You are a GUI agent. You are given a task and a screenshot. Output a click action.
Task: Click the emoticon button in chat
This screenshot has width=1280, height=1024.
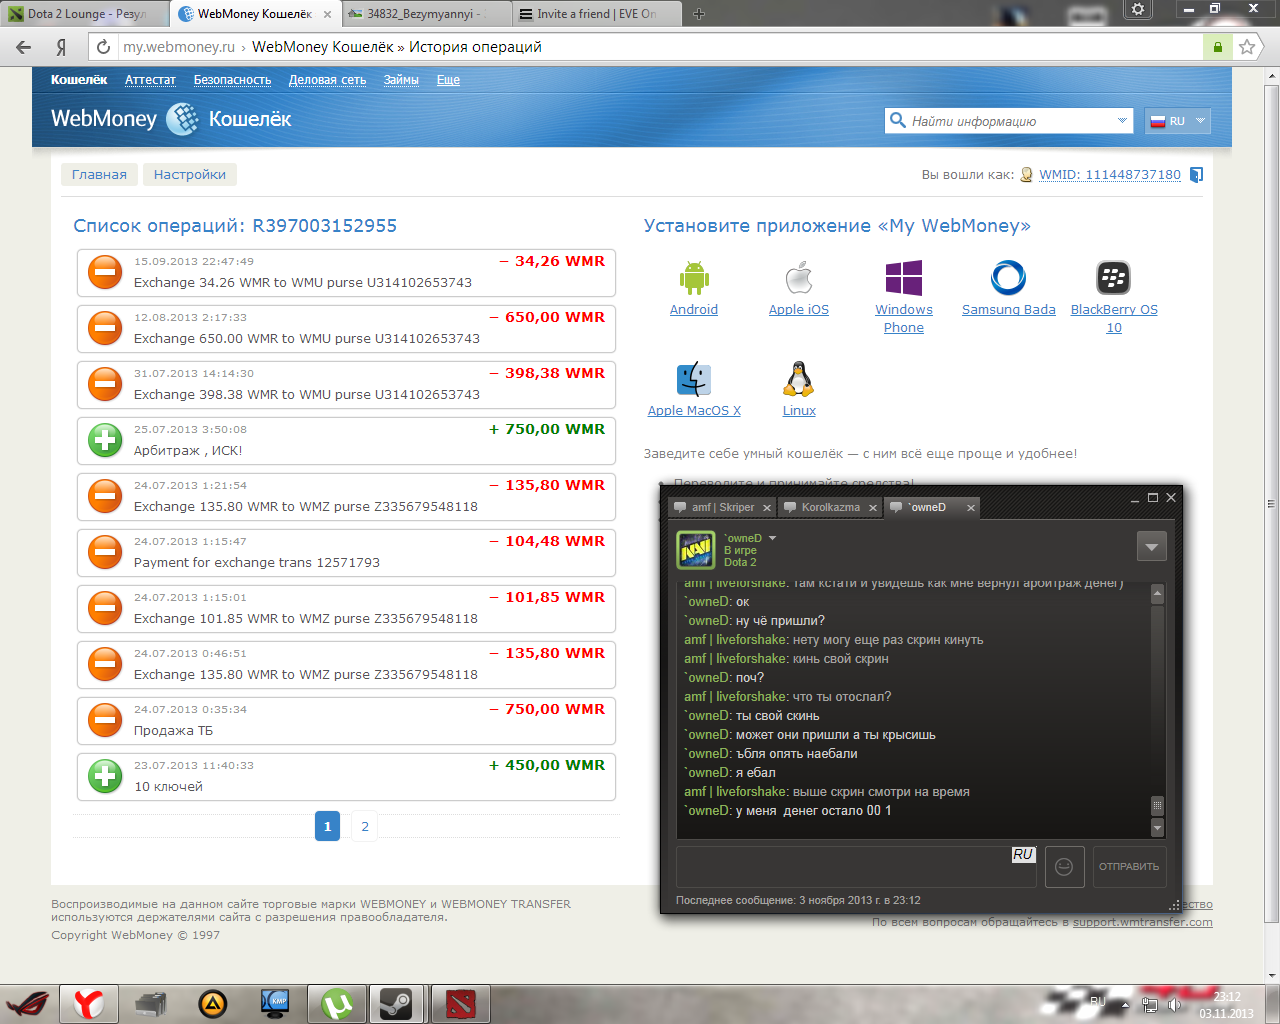[1065, 867]
